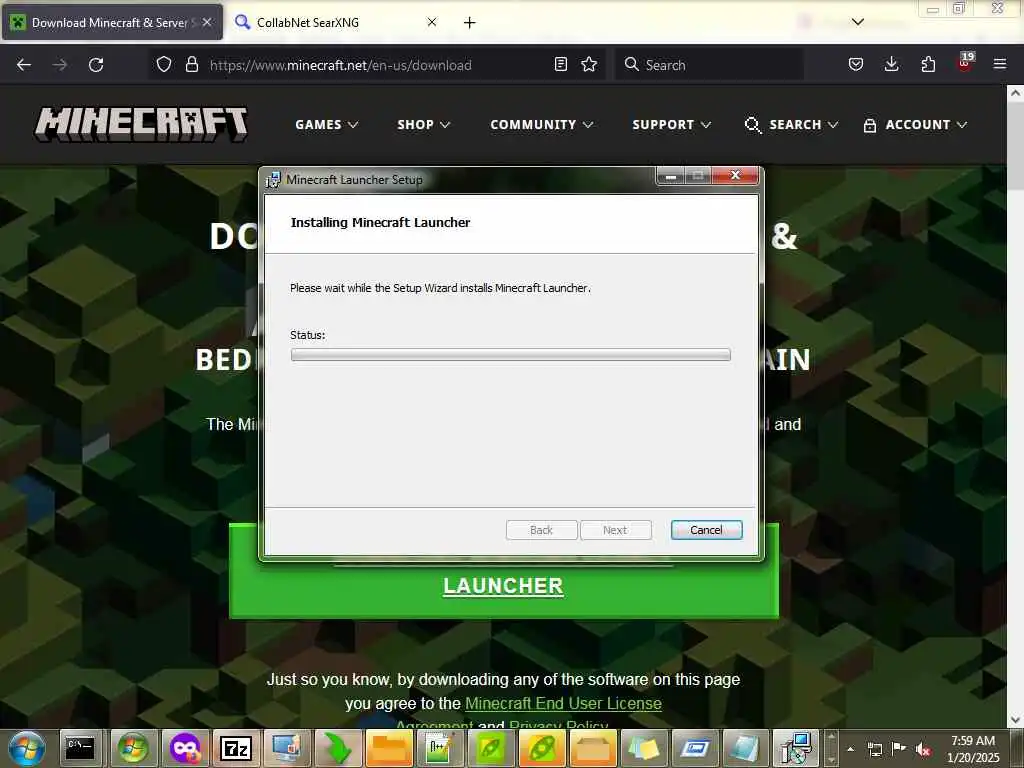The image size is (1024, 768).
Task: Close the CollabNet SearXNG tab
Action: coord(432,22)
